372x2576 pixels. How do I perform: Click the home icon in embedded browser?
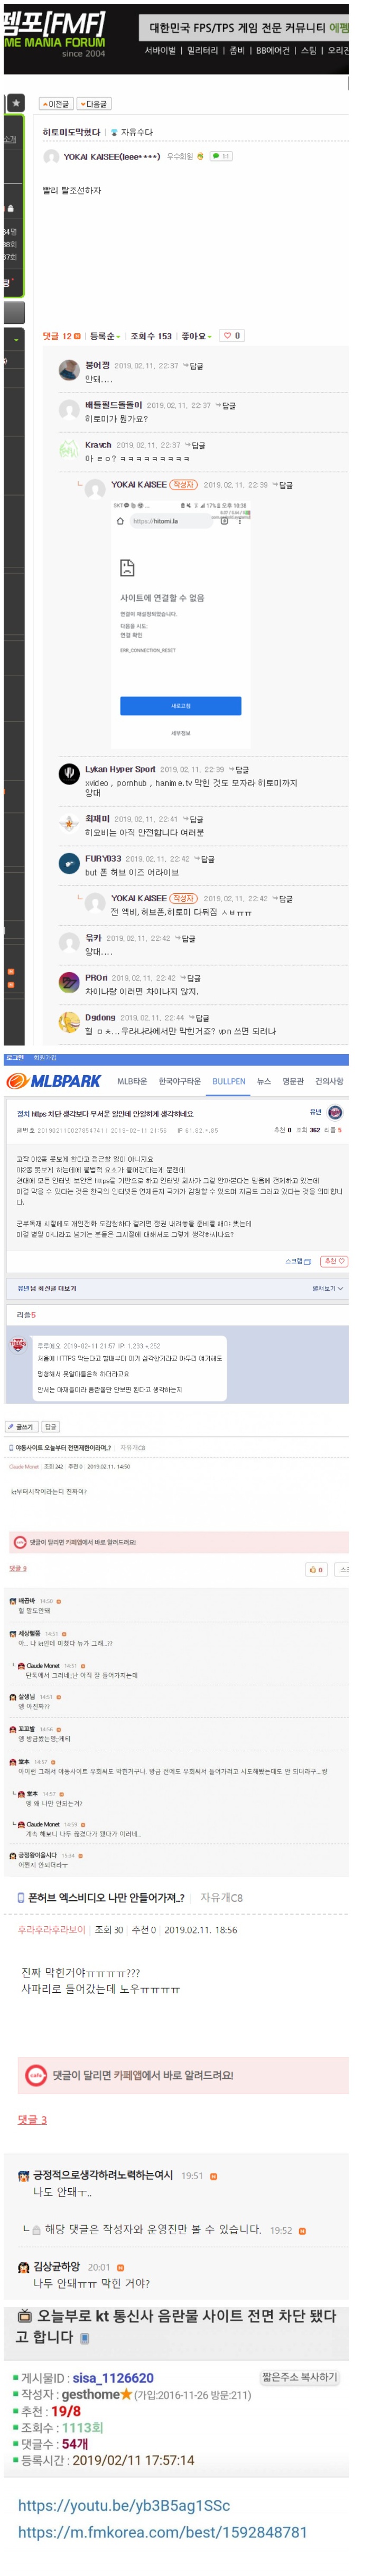[x=121, y=521]
